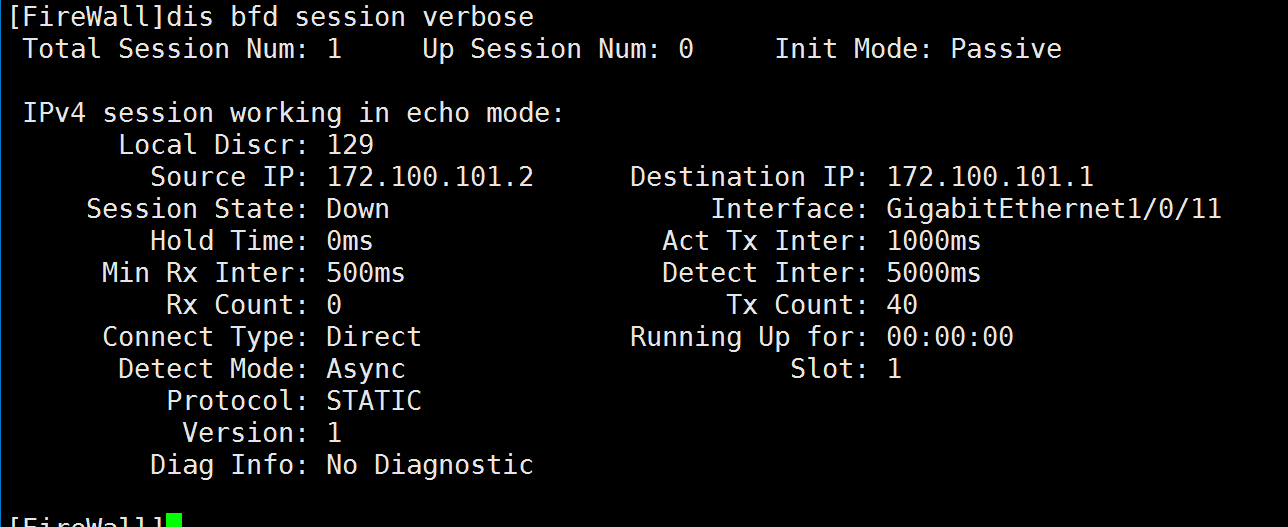Click the Source IP value 172.100.101.2
Screen dimensions: 1288x527
click(430, 178)
